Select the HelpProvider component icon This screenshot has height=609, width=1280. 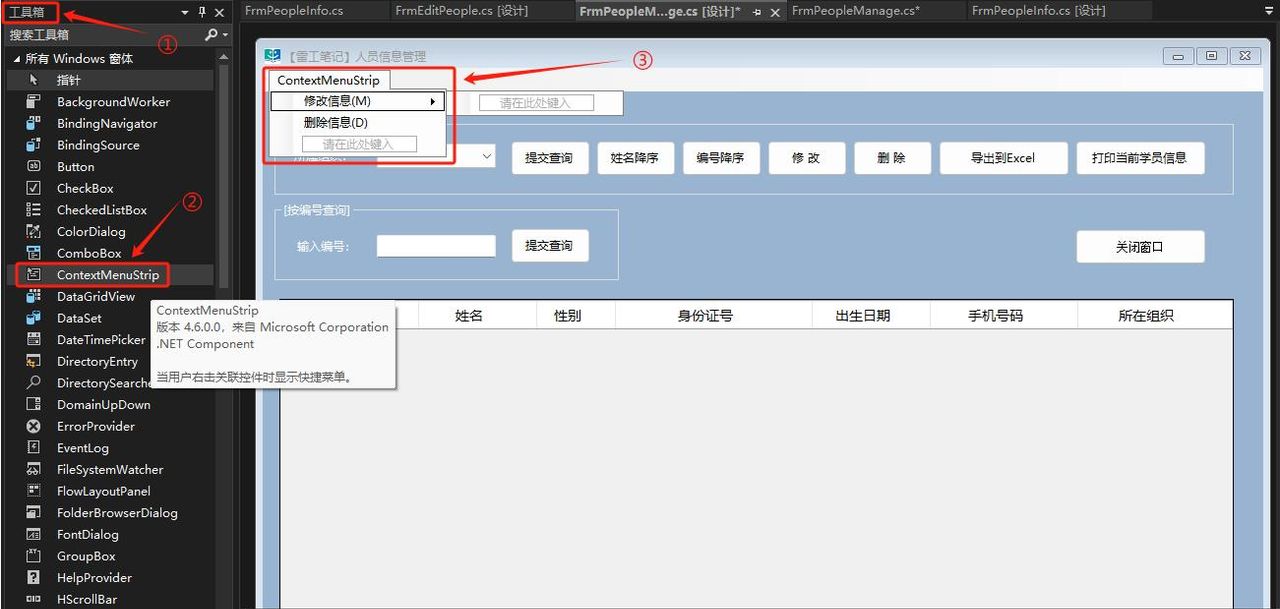(x=34, y=578)
